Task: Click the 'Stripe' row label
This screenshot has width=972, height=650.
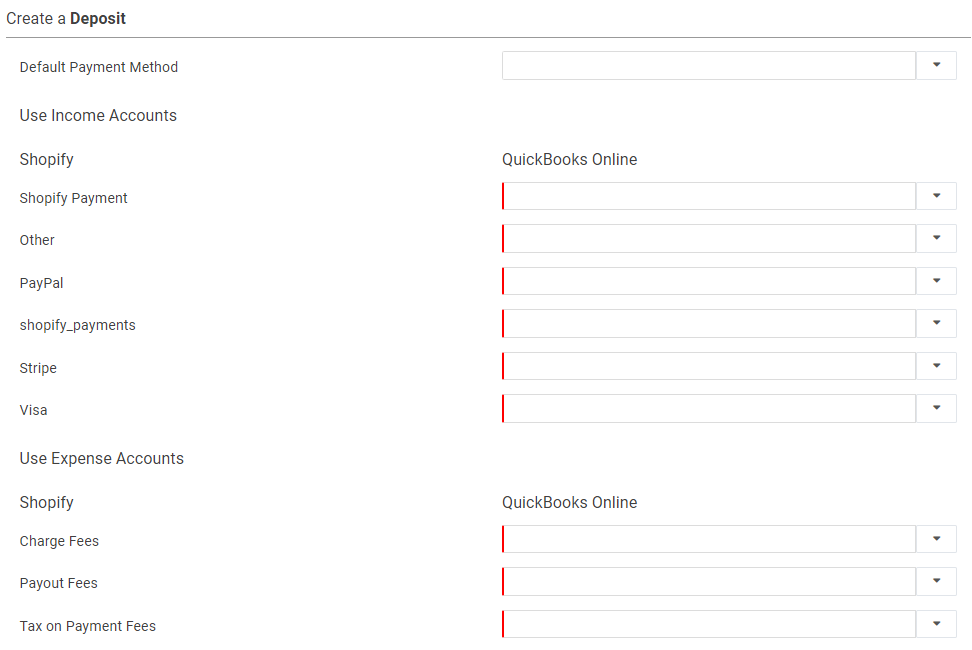Action: pyautogui.click(x=38, y=368)
